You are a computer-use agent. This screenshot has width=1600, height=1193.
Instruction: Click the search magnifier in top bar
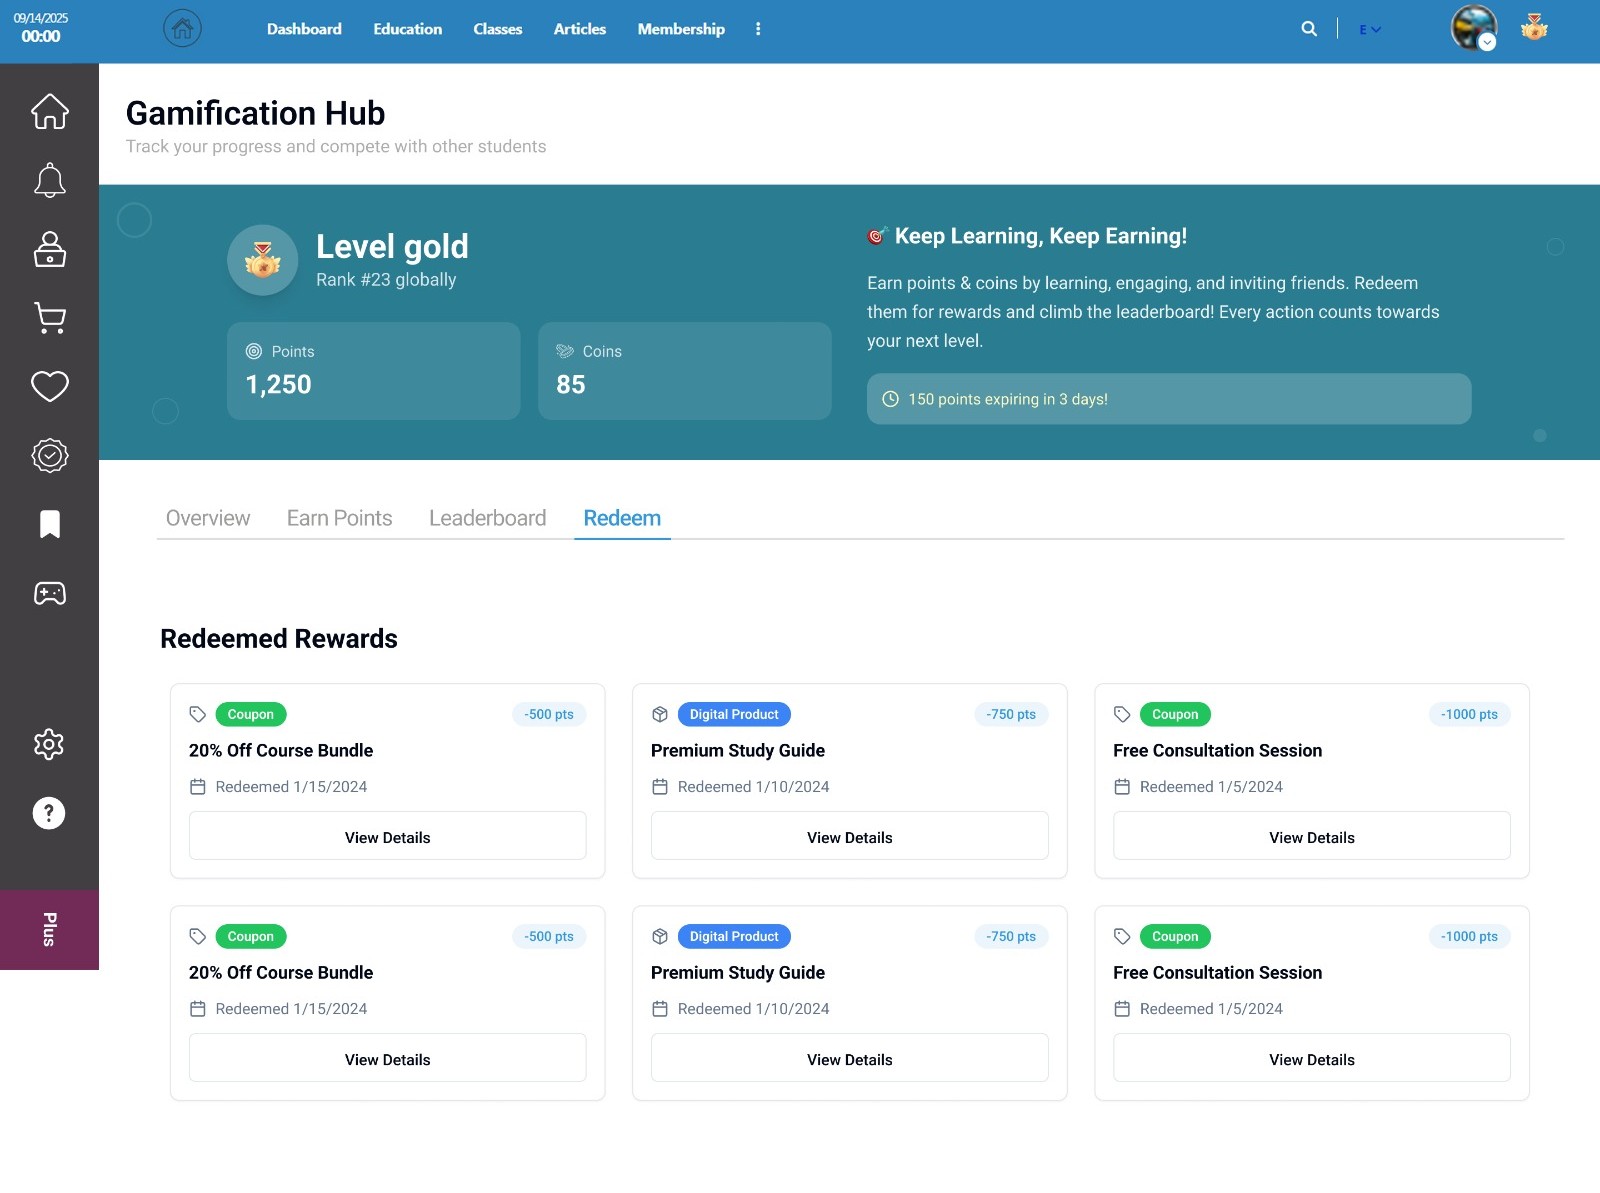[1309, 29]
